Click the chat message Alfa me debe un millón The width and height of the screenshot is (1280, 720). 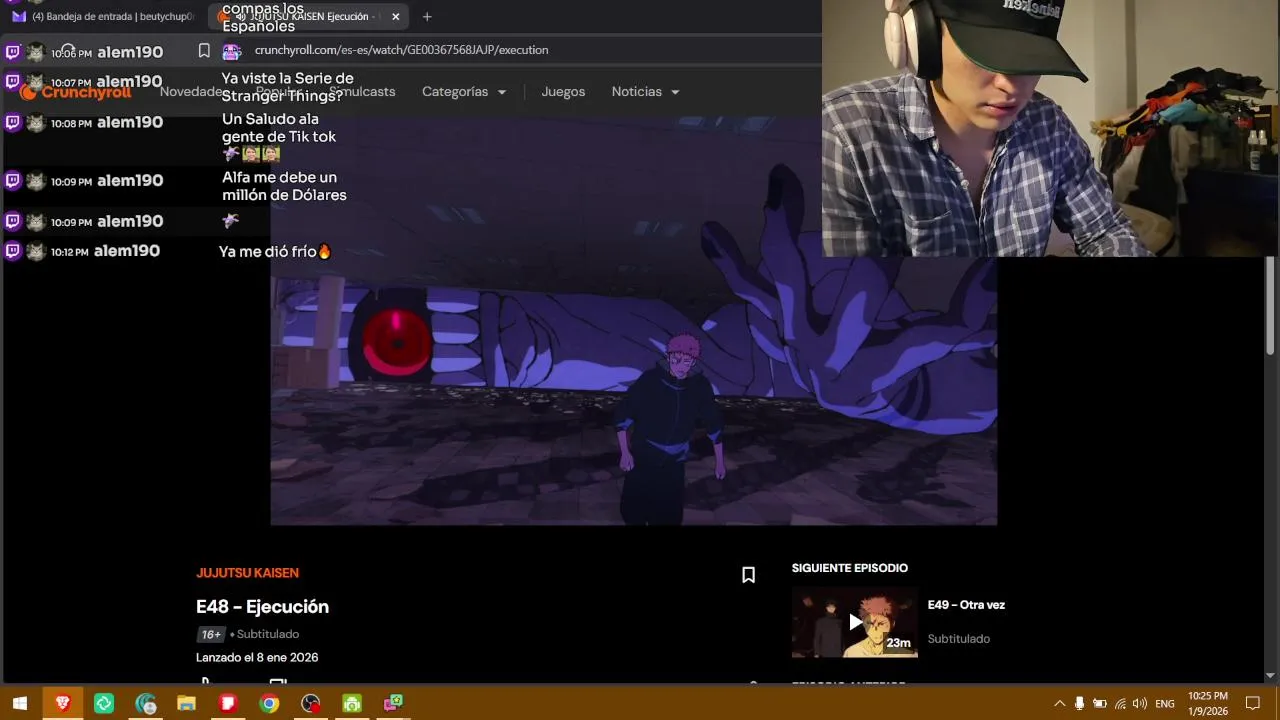(x=284, y=186)
